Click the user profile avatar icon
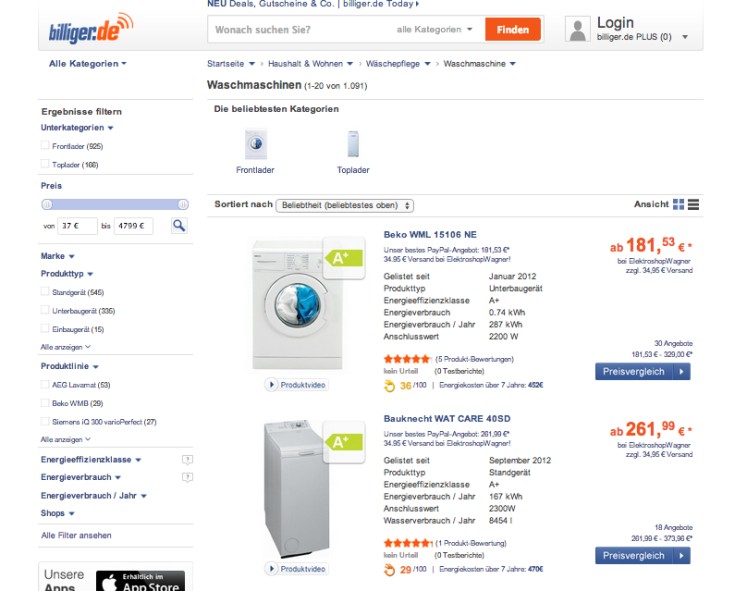Viewport: 747px width, 591px height. point(577,30)
